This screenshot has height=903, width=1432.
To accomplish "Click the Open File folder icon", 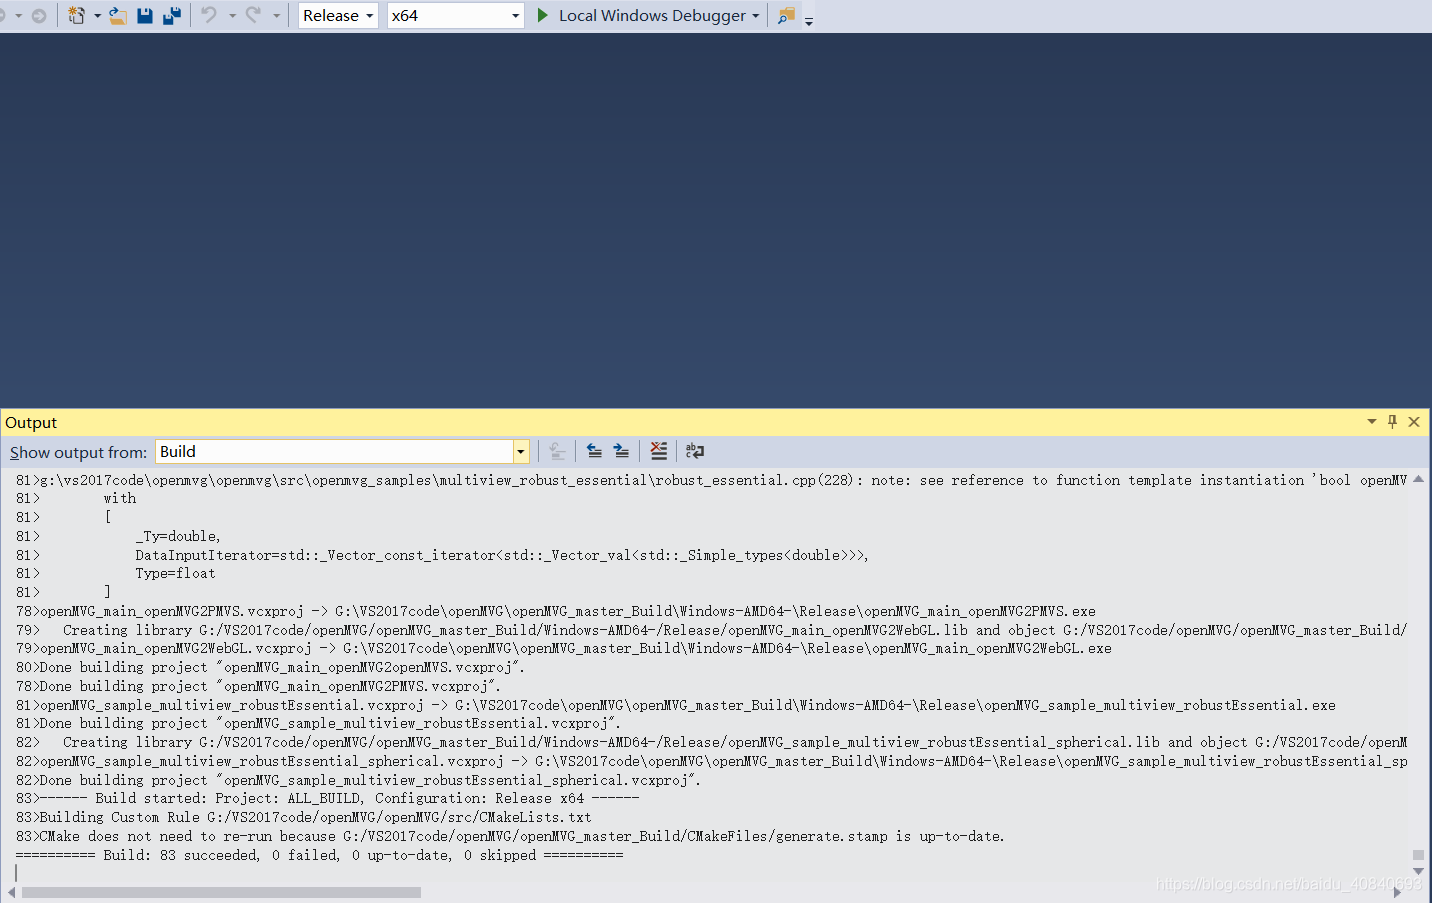I will pos(118,15).
